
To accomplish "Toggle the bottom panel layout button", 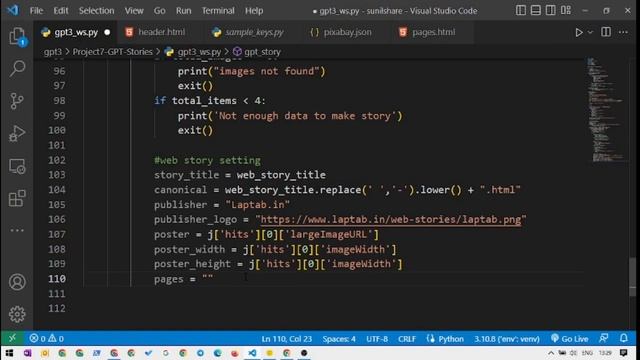I will [x=536, y=10].
